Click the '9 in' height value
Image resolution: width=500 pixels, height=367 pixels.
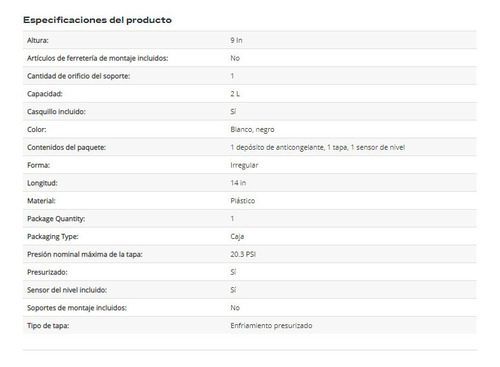pos(236,40)
